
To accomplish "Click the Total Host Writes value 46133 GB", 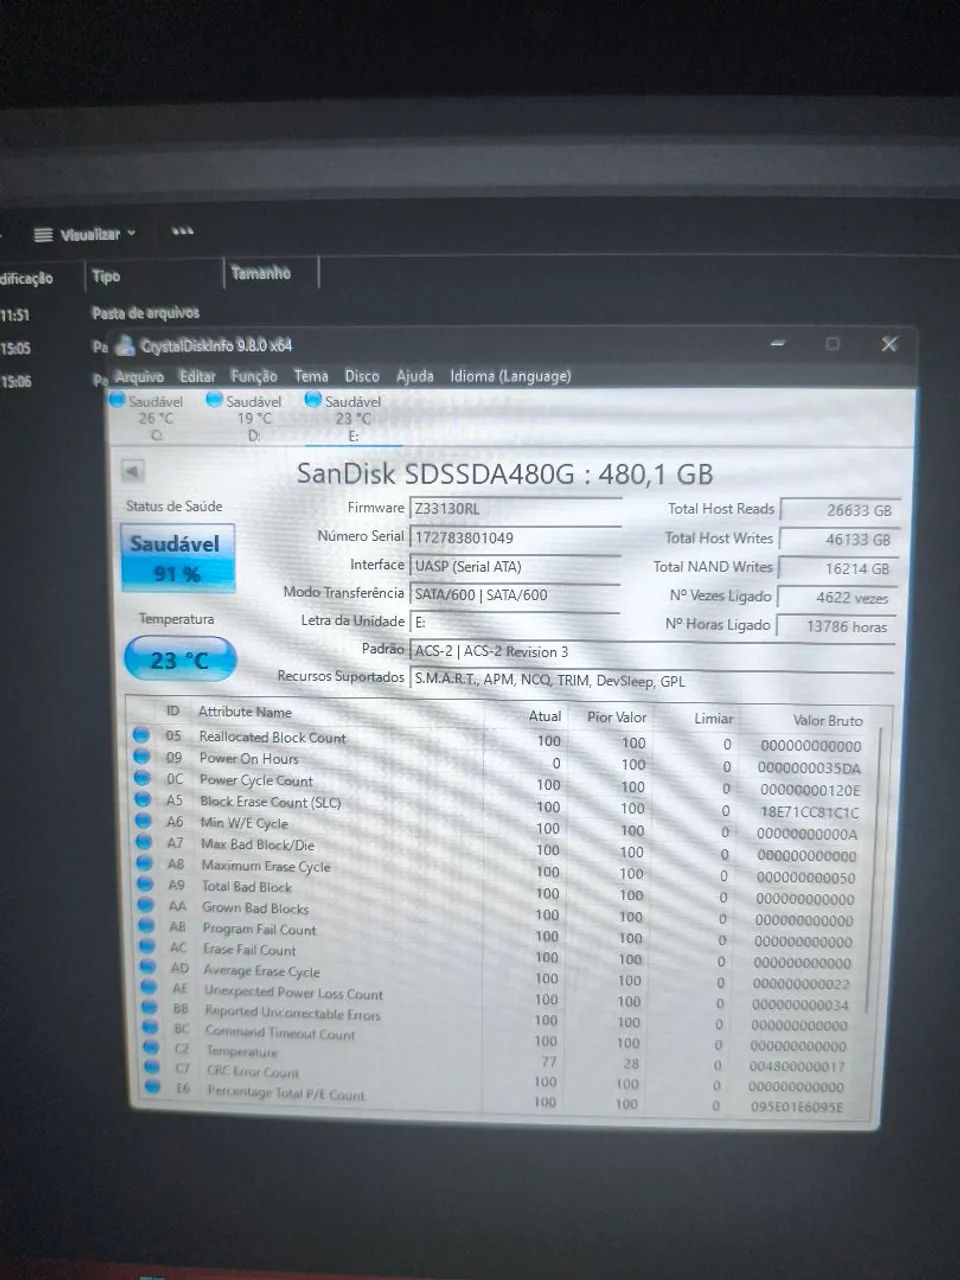I will pos(837,539).
